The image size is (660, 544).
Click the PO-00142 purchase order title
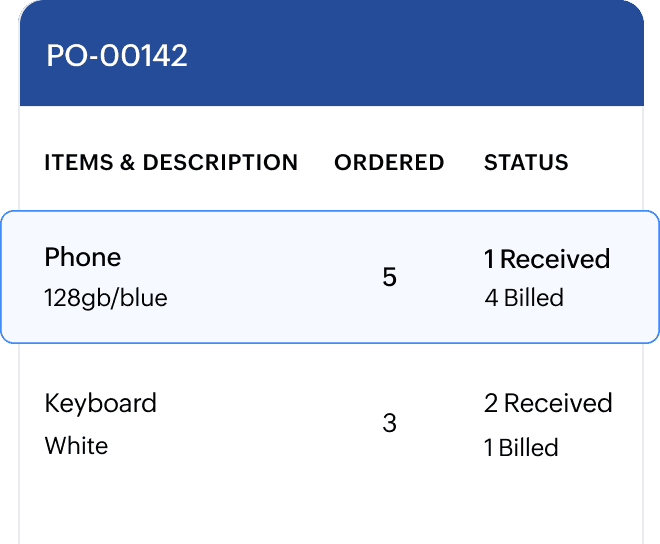pyautogui.click(x=117, y=56)
